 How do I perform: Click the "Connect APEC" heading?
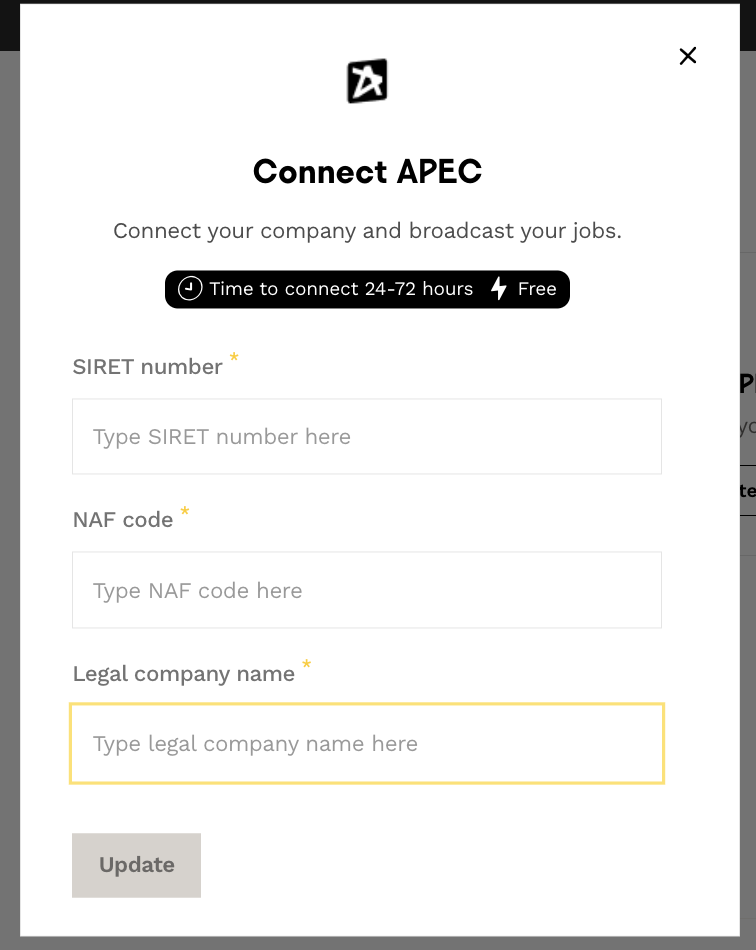tap(367, 171)
